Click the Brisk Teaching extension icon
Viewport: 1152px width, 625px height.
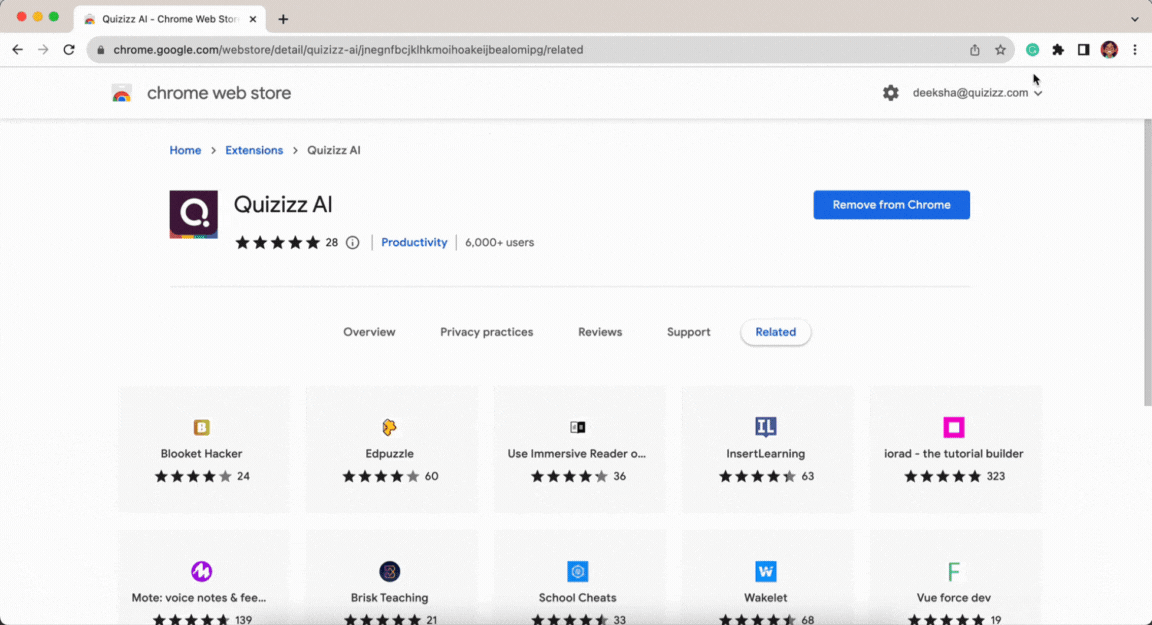(x=390, y=571)
